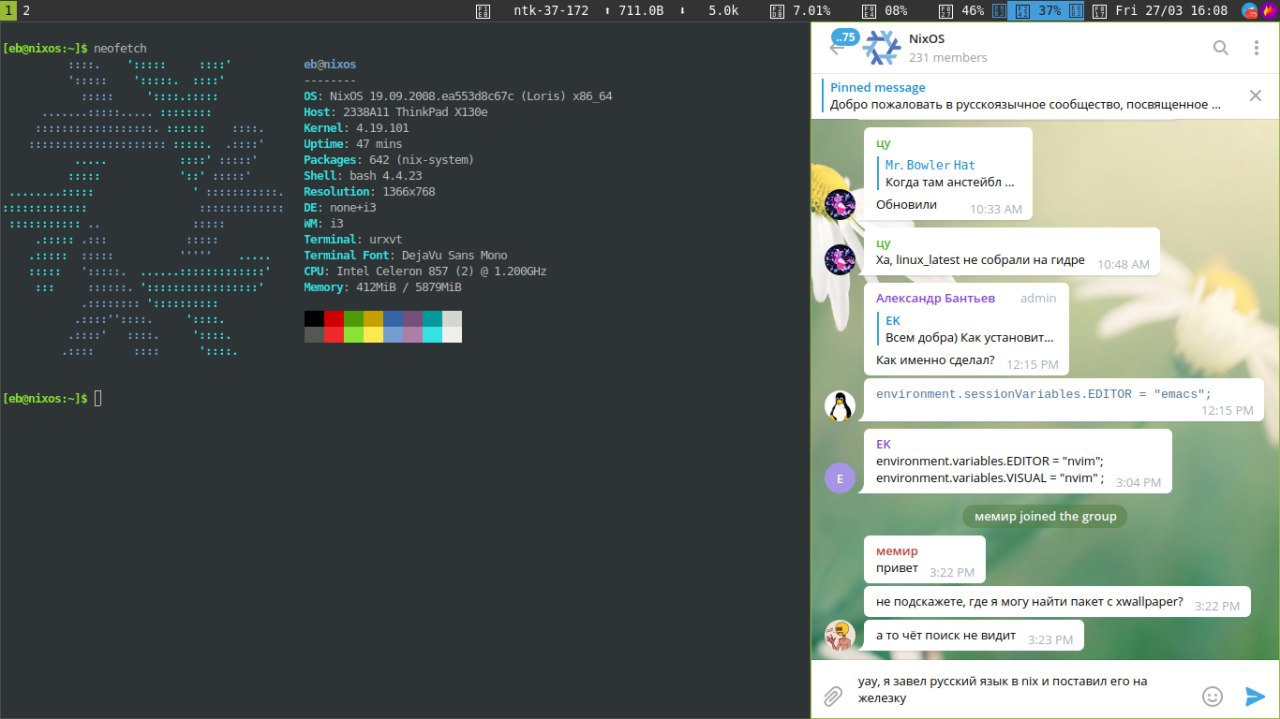
Task: Click the 'Как именно сделал?' message text
Action: tap(935, 360)
